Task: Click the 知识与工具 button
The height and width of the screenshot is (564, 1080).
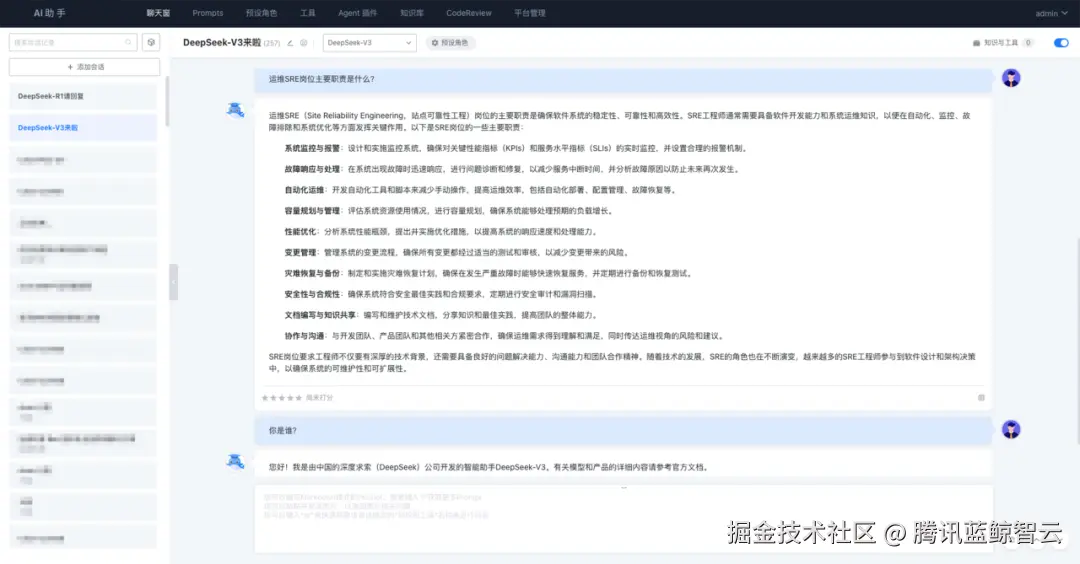Action: point(1003,43)
